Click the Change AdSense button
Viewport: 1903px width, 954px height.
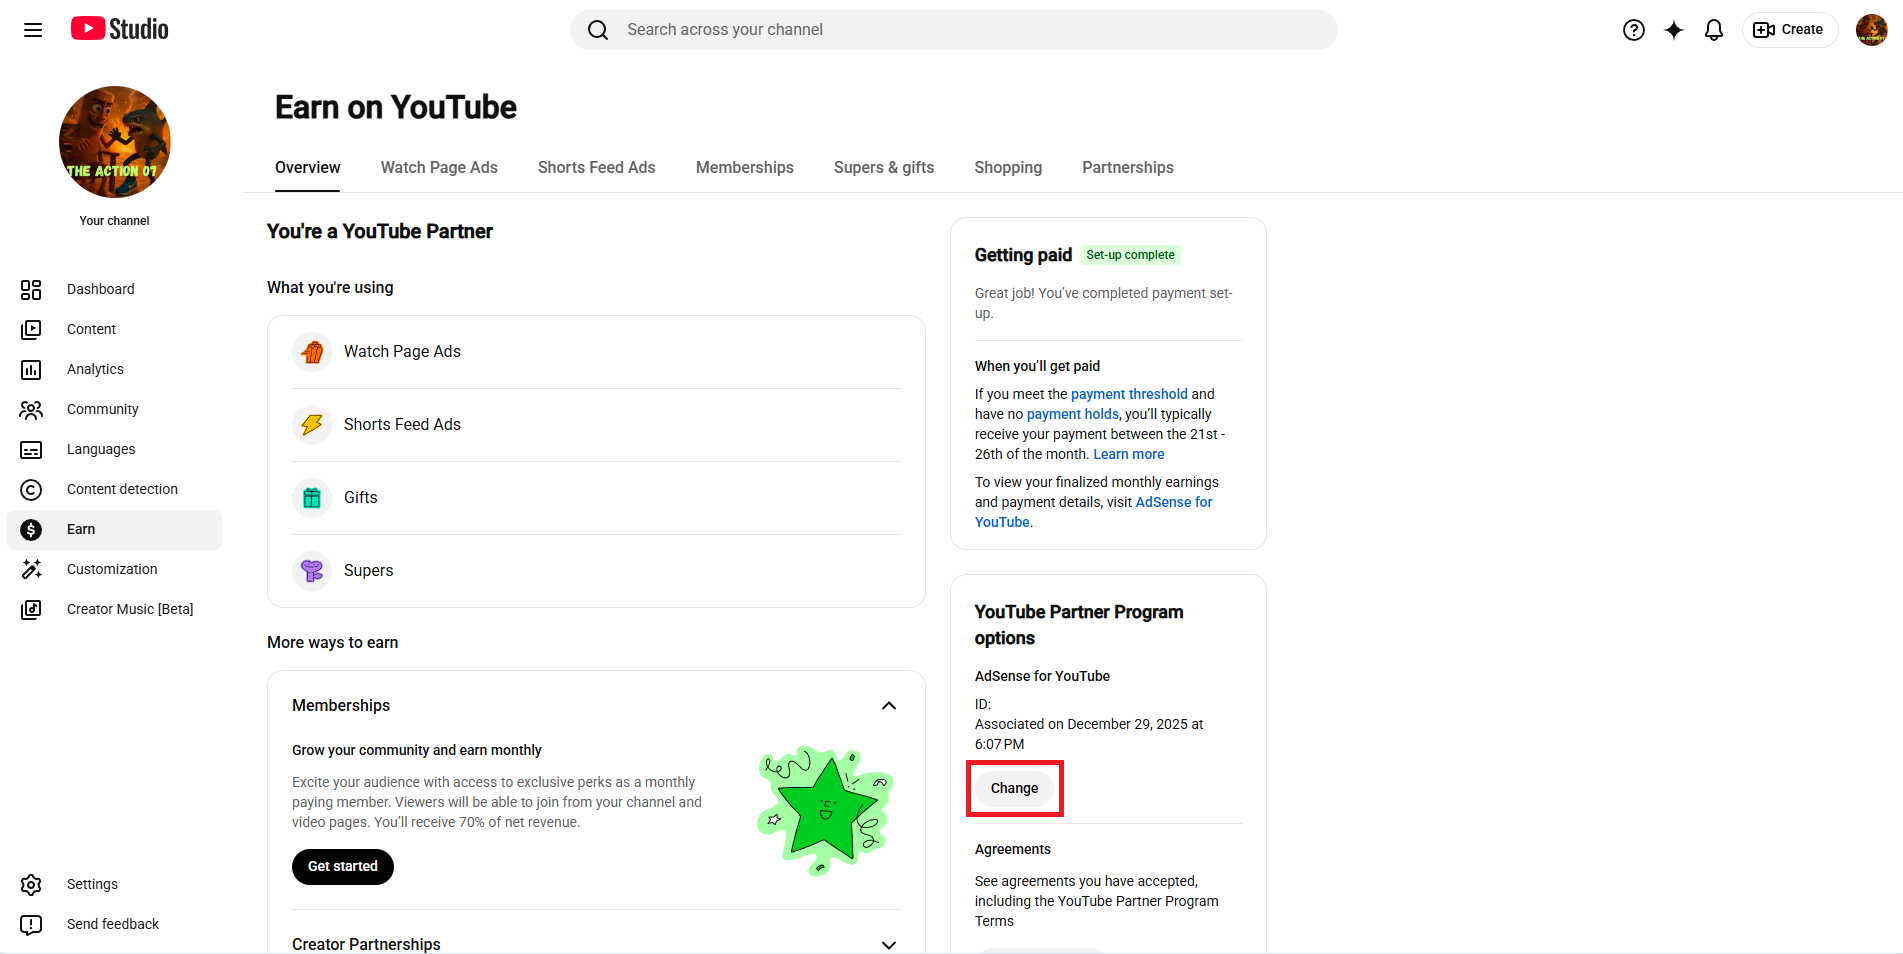(1014, 788)
